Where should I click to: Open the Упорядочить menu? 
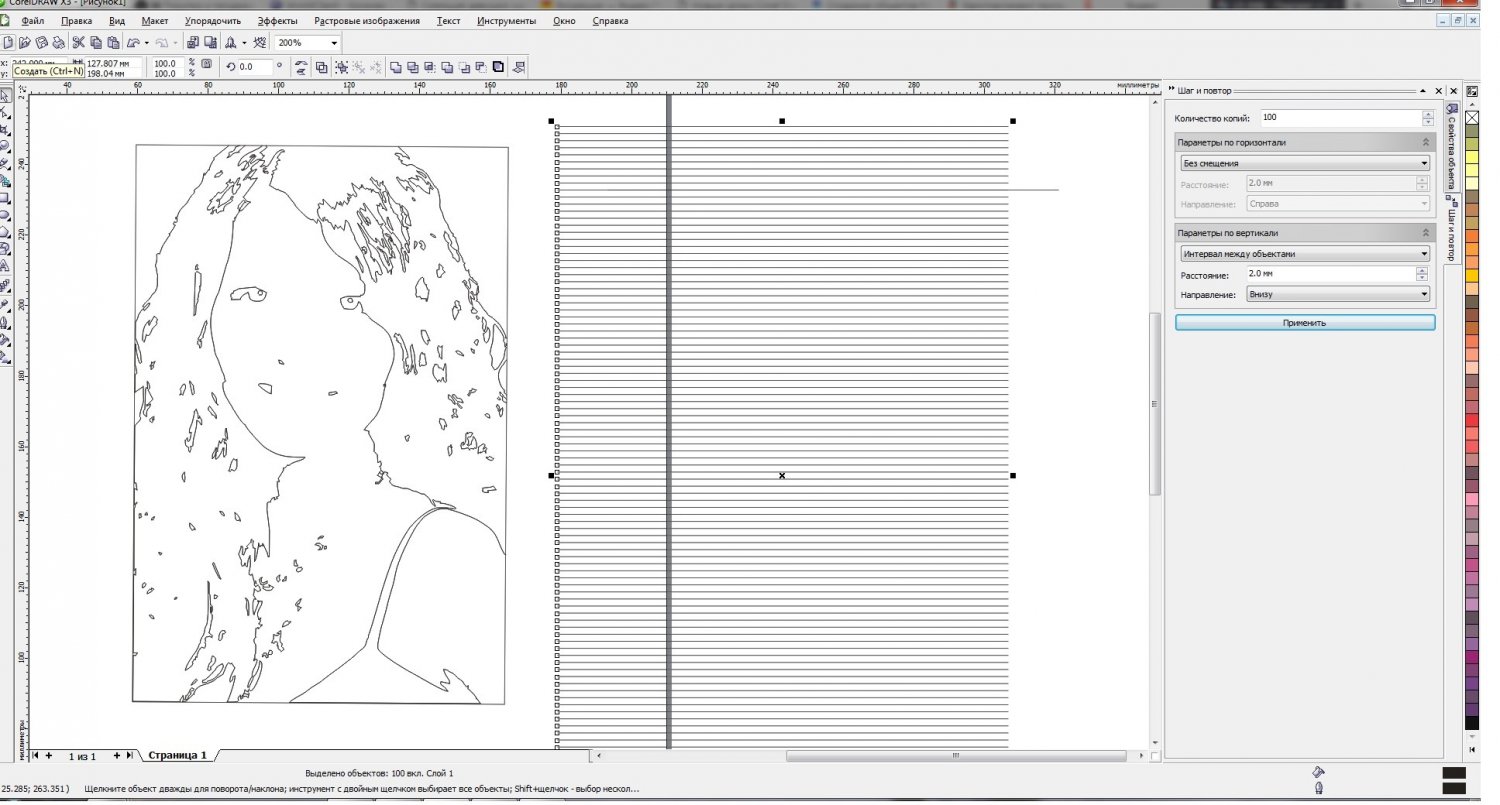tap(213, 20)
